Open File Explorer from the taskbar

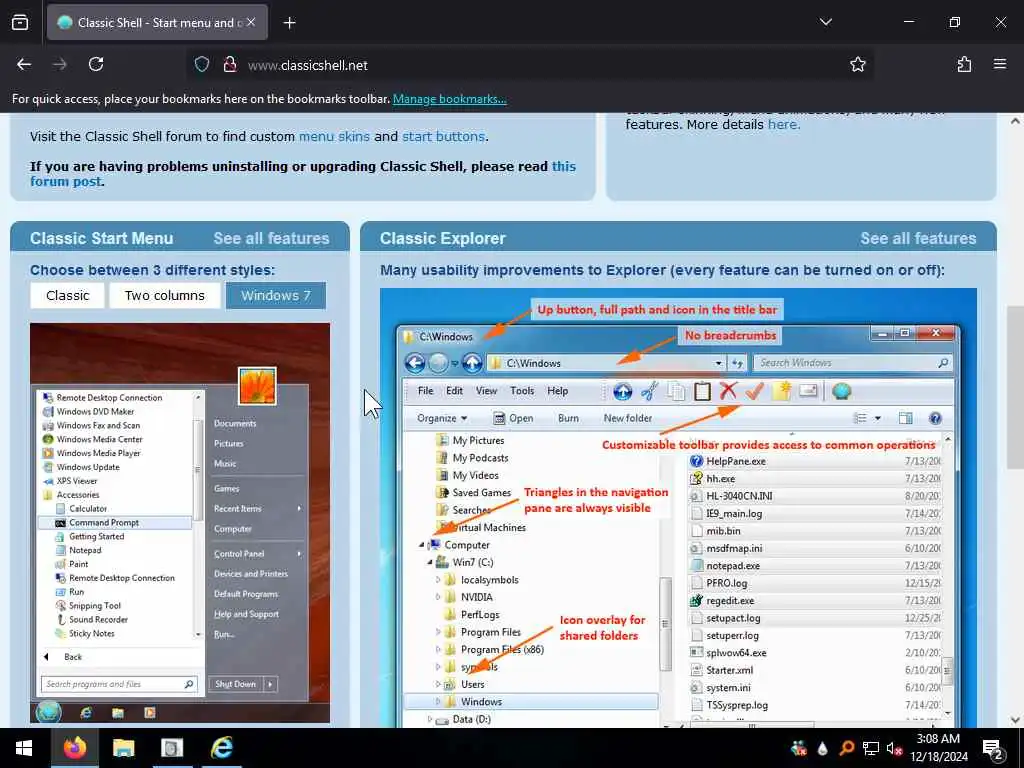pos(123,748)
